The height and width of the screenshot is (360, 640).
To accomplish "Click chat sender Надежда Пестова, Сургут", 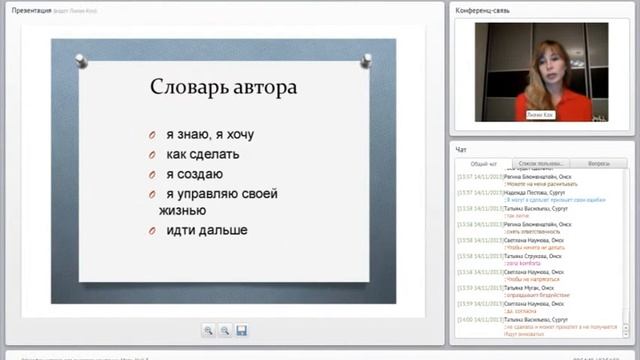I will pos(534,192).
